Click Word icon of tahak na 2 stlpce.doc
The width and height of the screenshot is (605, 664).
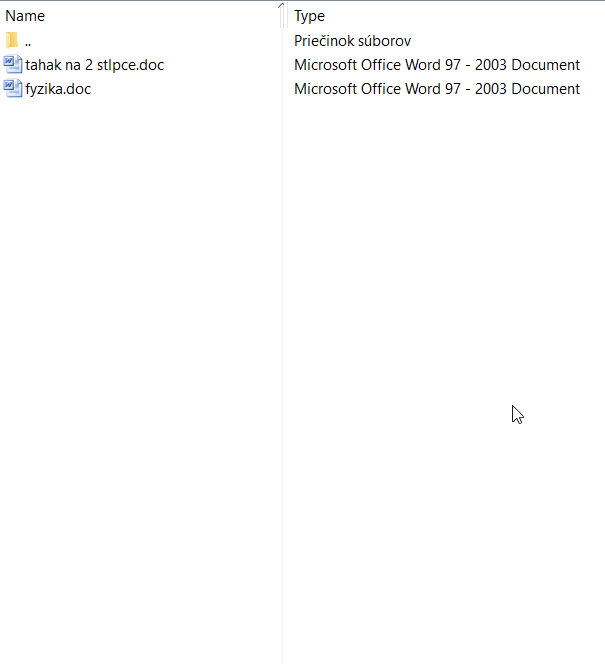(13, 64)
